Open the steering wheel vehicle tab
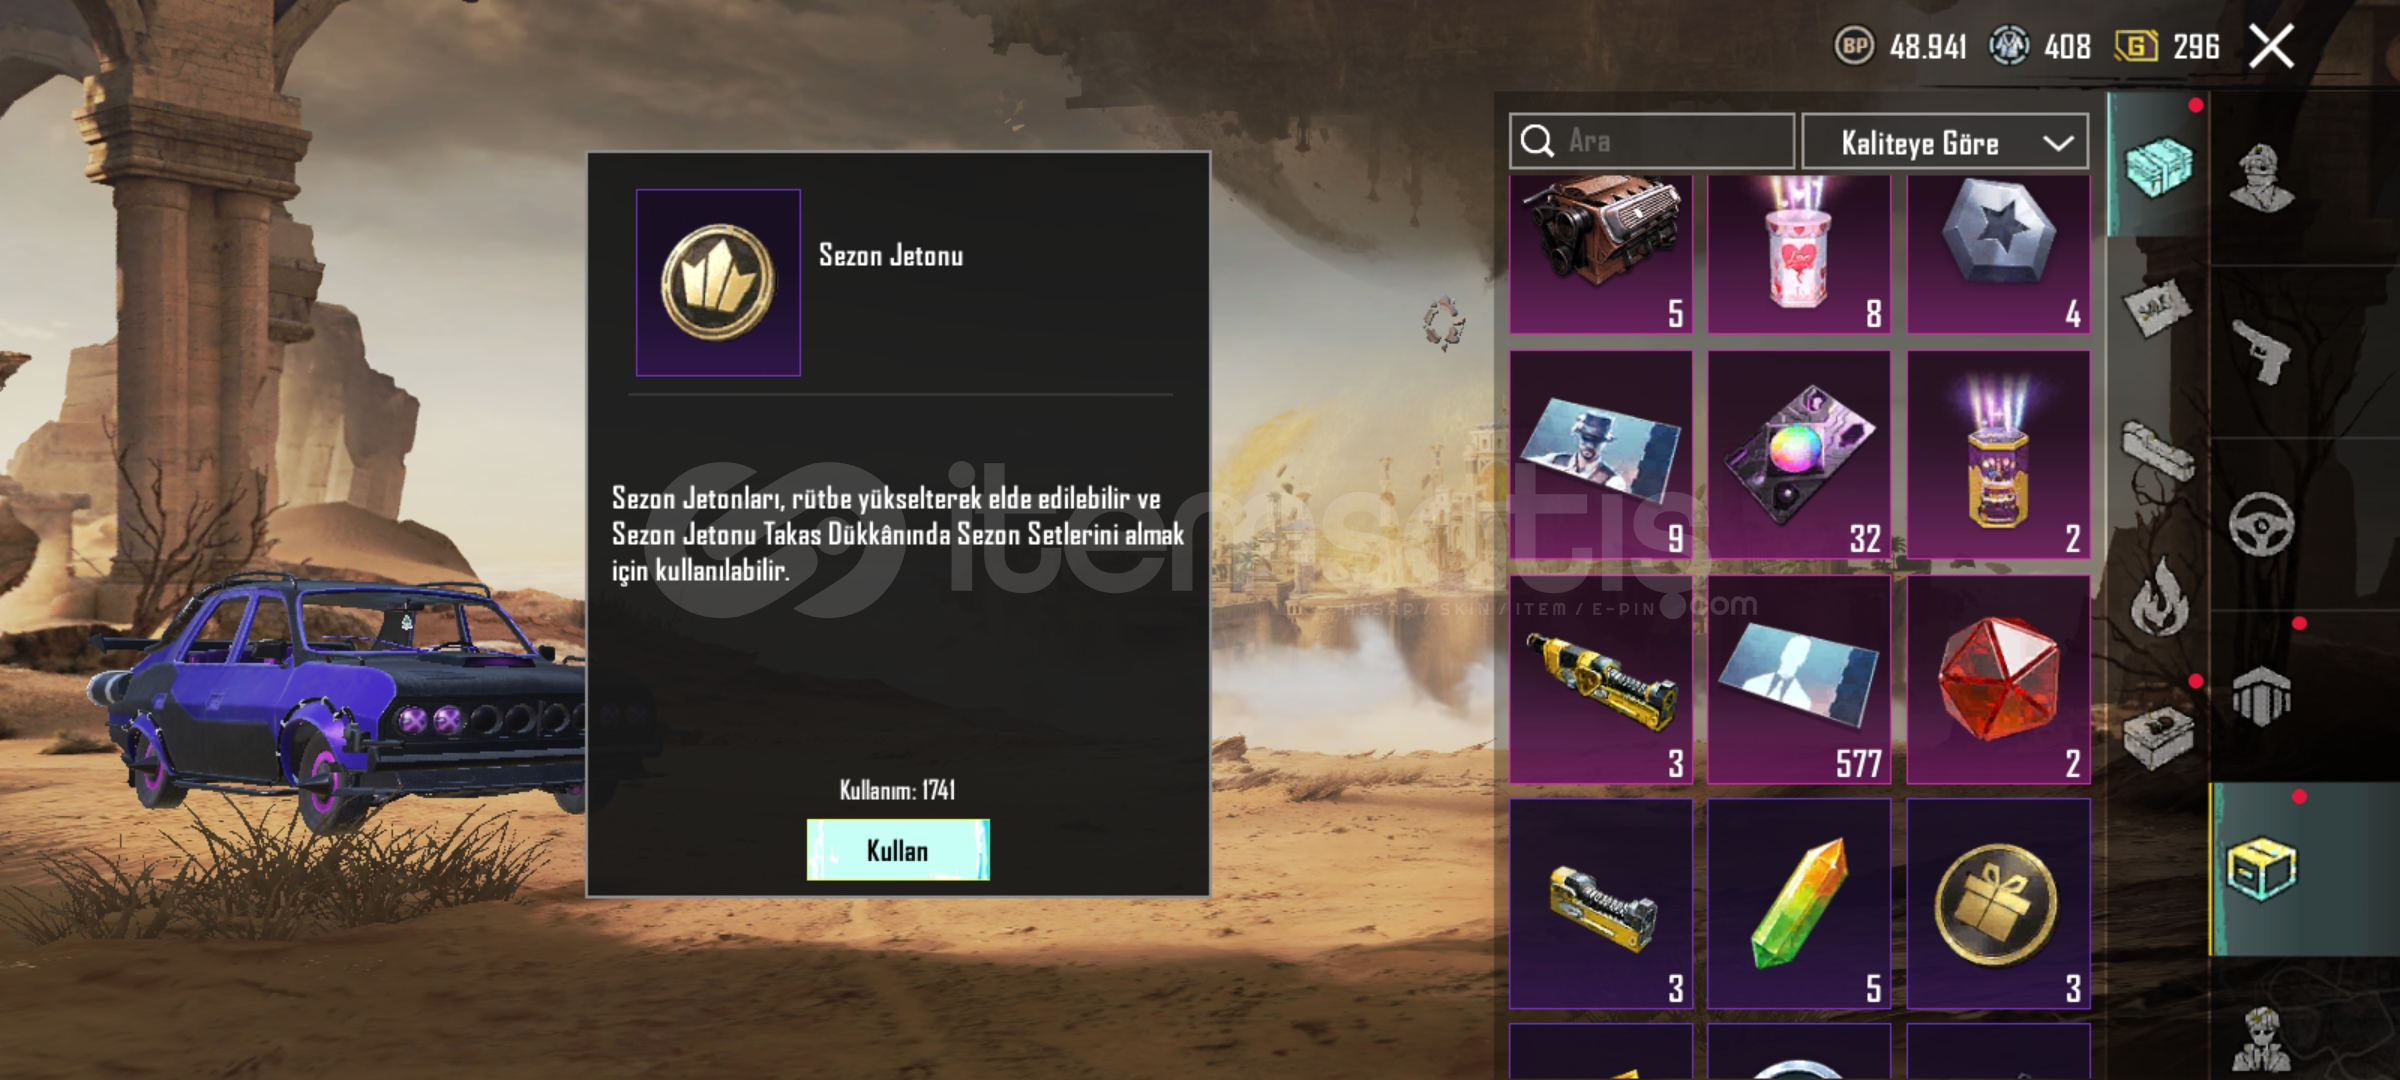This screenshot has height=1080, width=2400. pyautogui.click(x=2262, y=524)
